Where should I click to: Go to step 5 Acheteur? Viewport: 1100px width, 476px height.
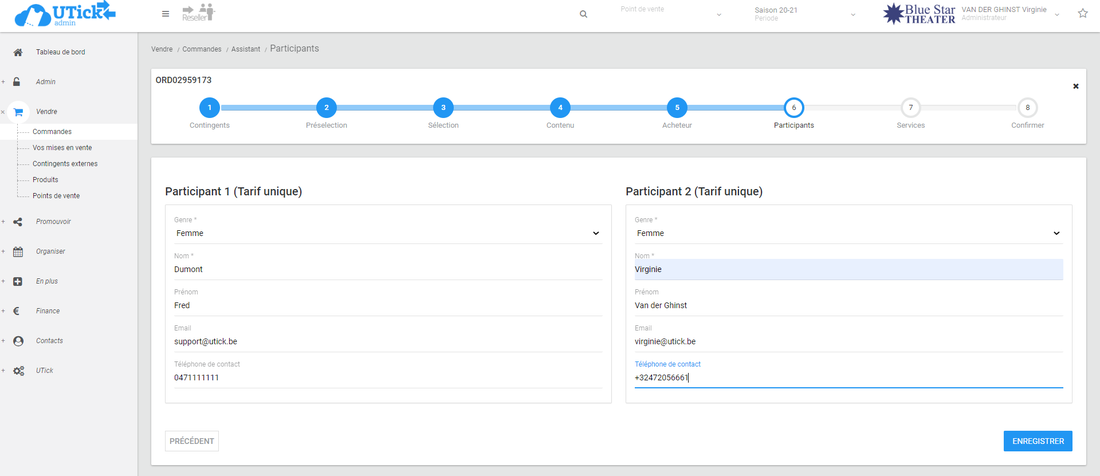click(x=677, y=108)
